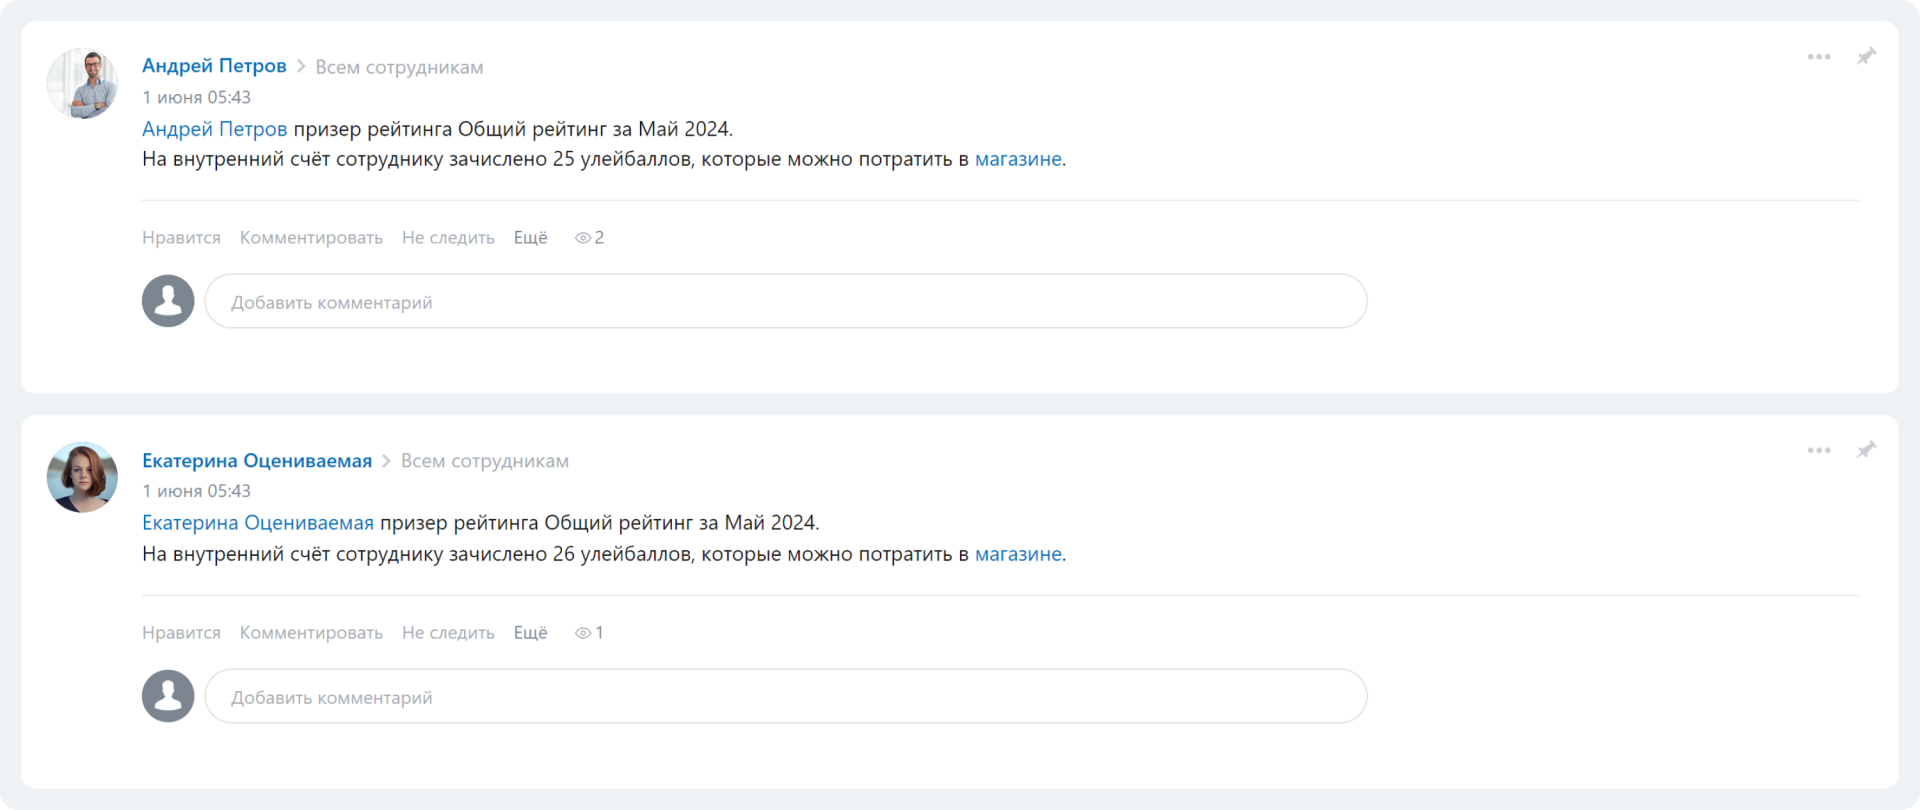Click the gray user avatar beside the first comment field

click(168, 301)
